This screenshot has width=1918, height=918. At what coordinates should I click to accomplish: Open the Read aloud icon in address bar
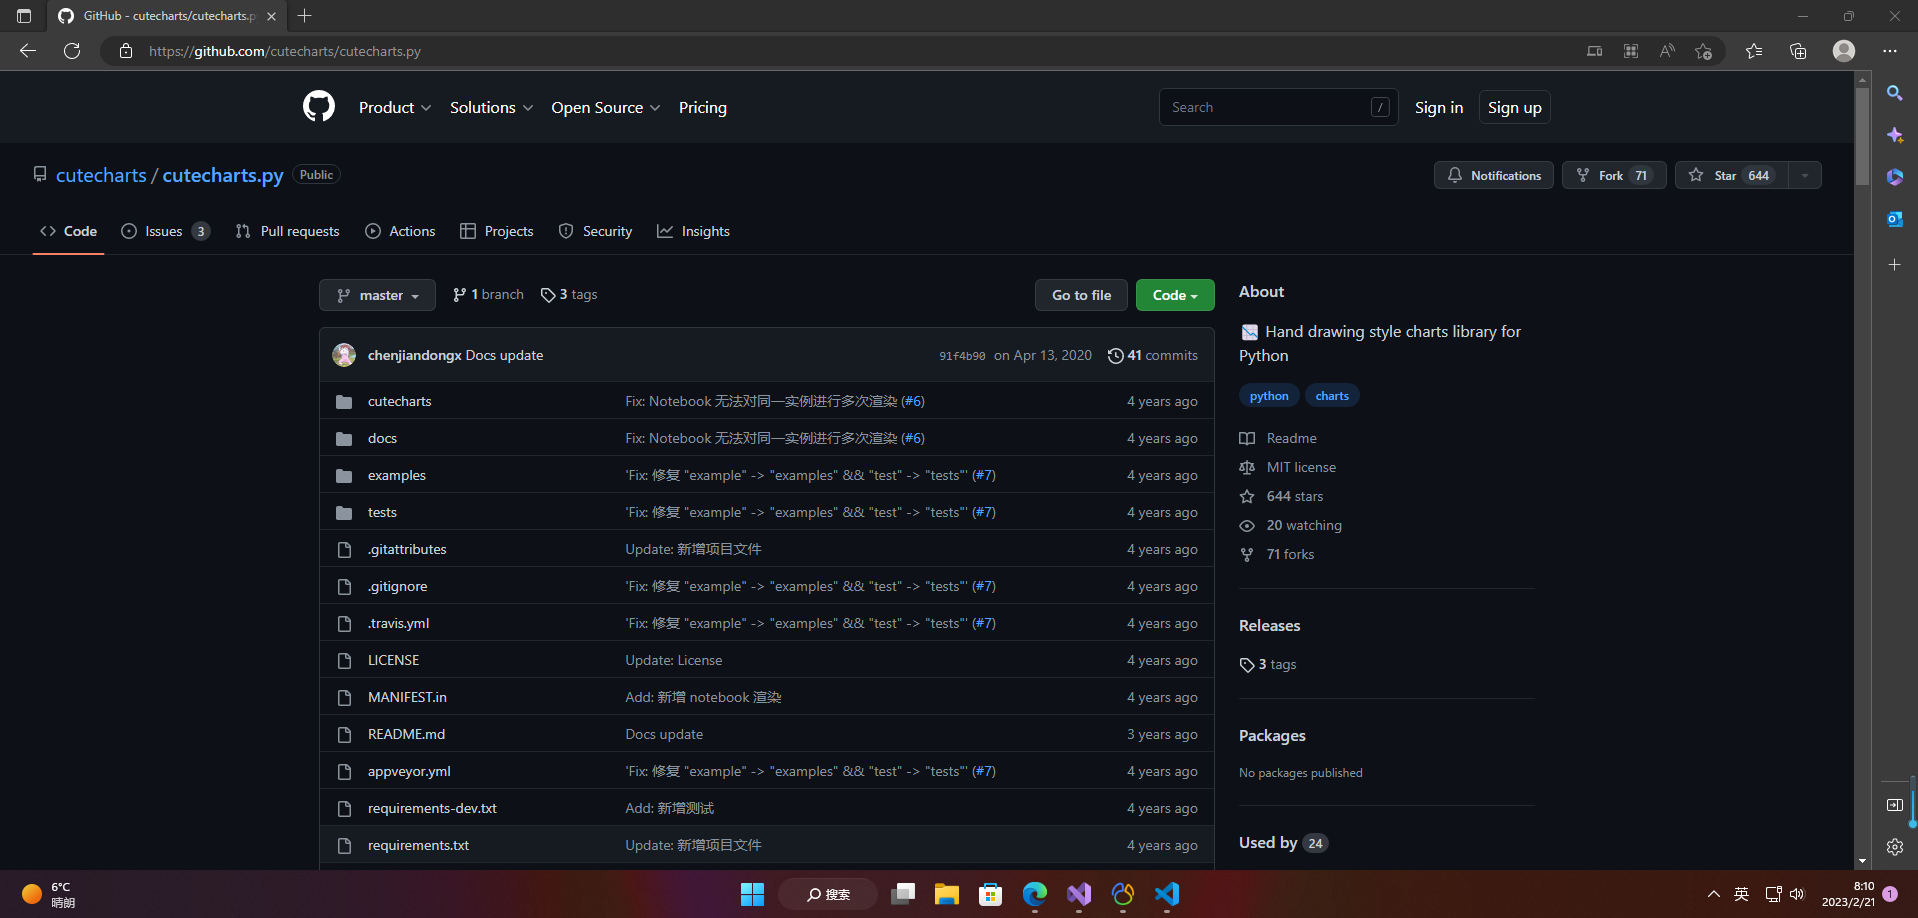pos(1667,51)
